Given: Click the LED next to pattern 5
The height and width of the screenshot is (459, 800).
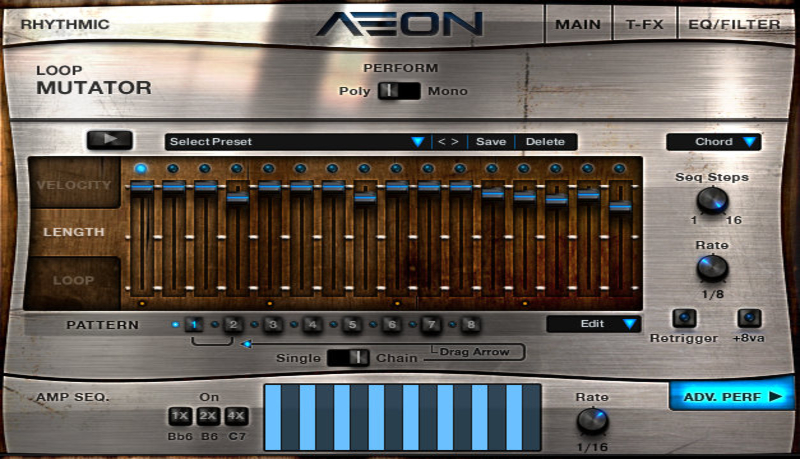Looking at the screenshot, I should click(x=334, y=324).
